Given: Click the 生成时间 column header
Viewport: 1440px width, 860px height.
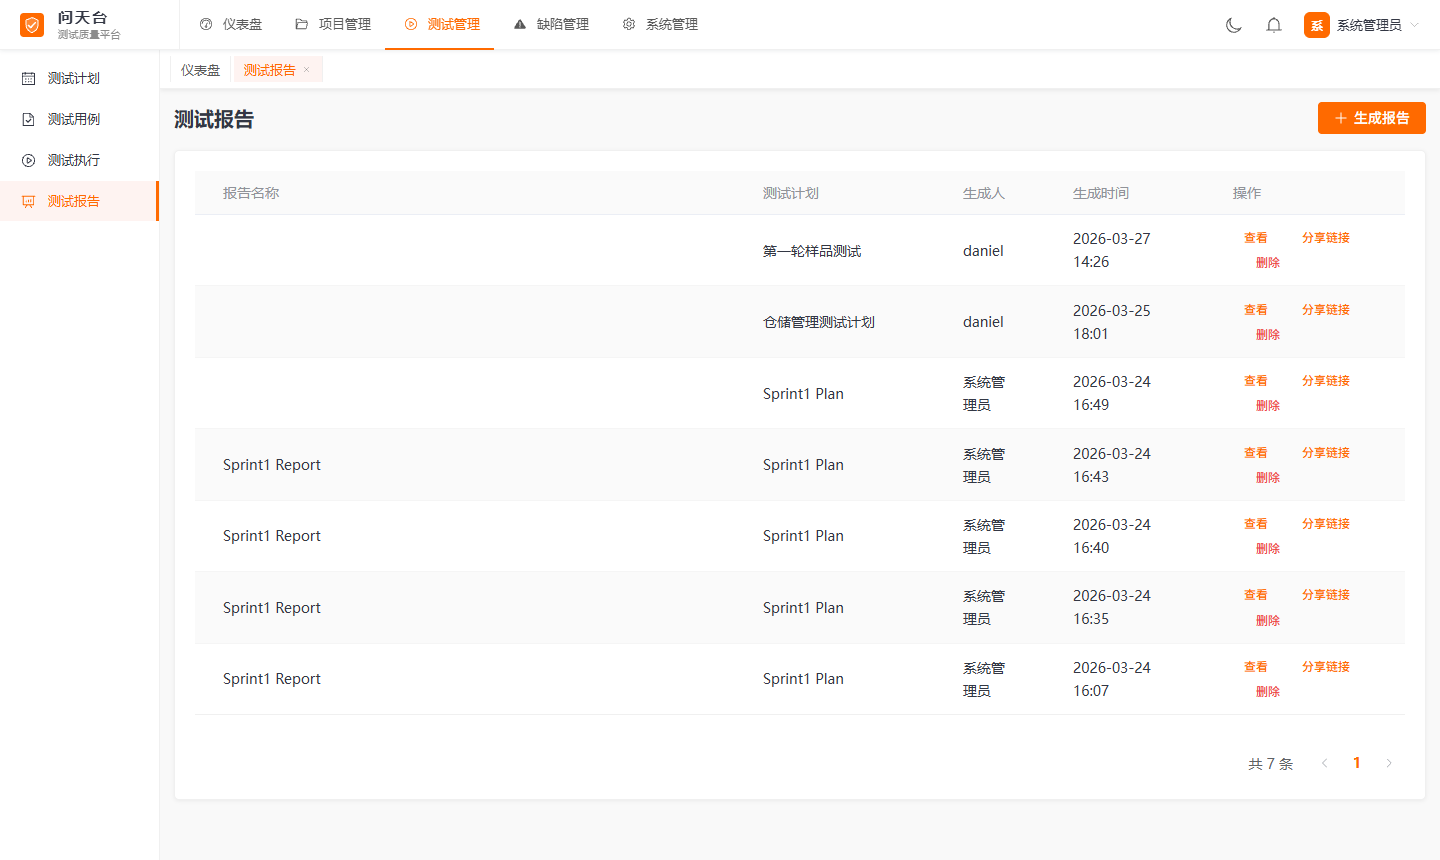Looking at the screenshot, I should (x=1101, y=193).
